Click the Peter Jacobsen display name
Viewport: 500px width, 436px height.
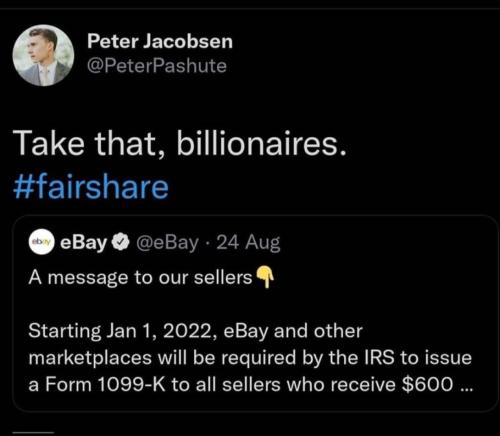tap(160, 41)
